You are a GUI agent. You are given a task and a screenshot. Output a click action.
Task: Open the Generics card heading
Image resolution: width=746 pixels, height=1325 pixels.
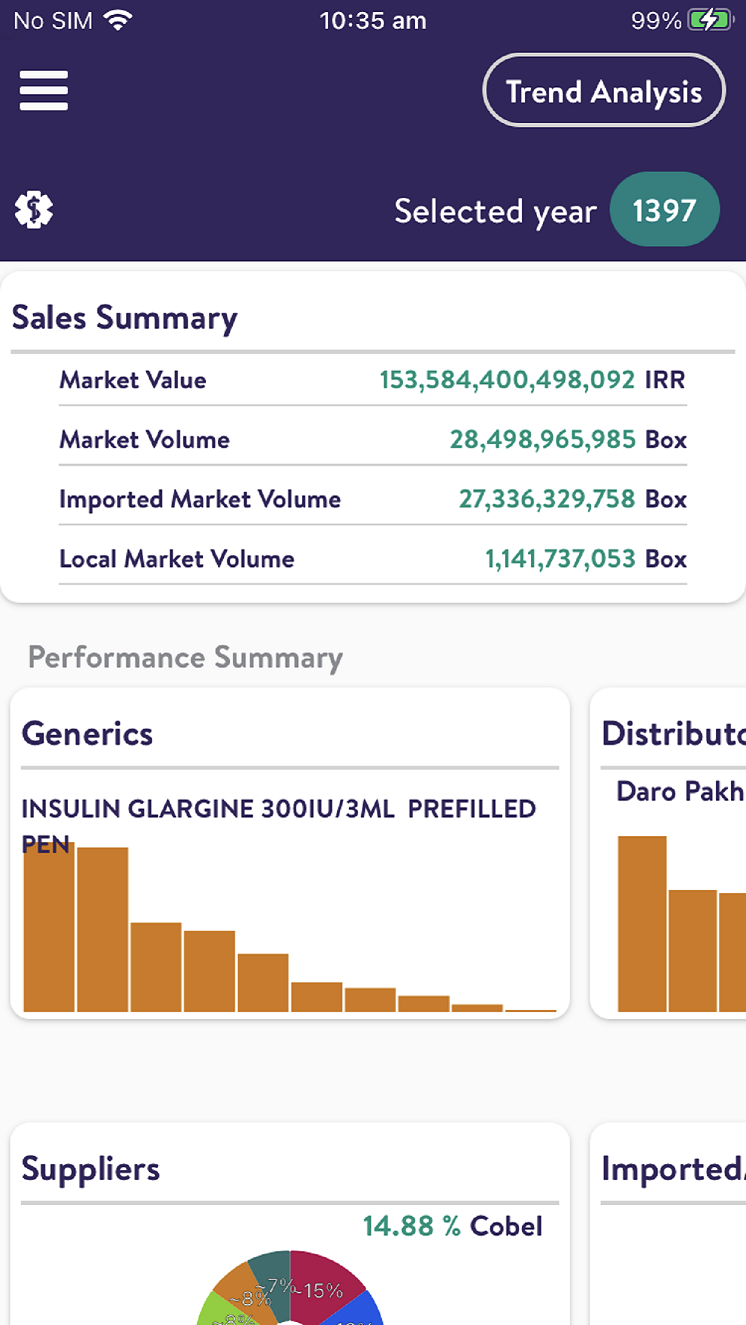[x=87, y=734]
